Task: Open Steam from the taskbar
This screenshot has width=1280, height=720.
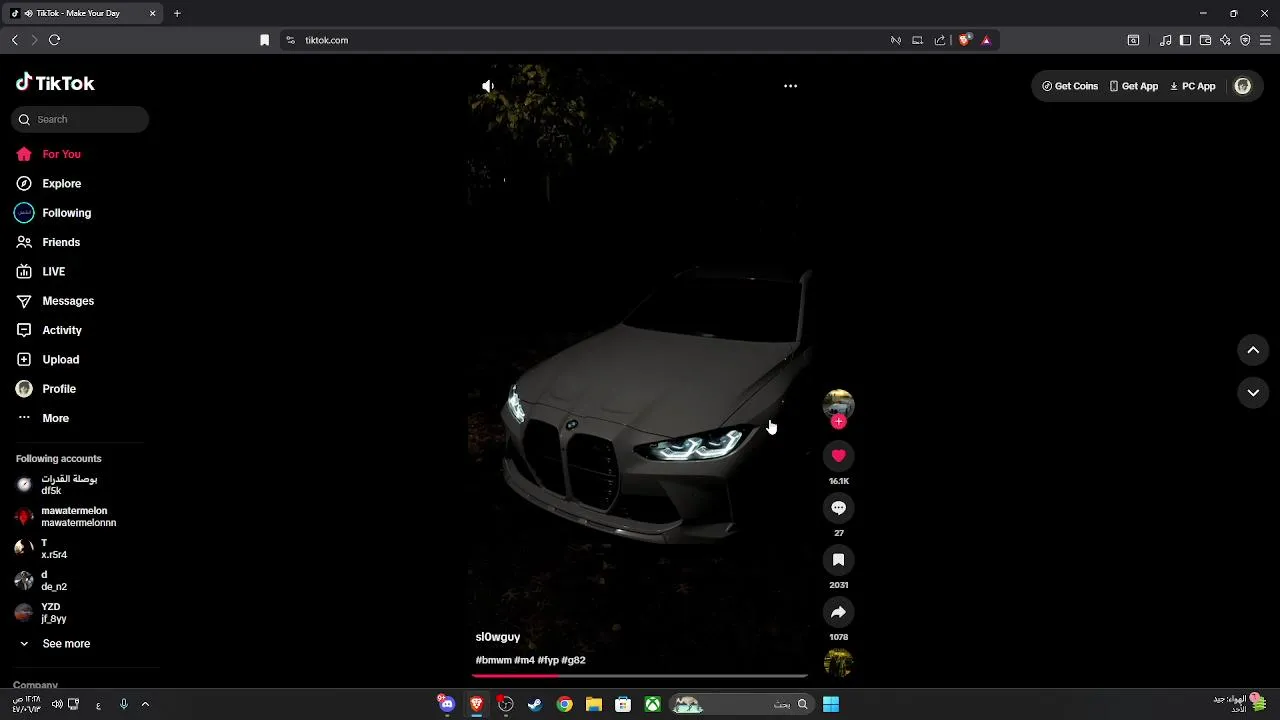Action: [x=535, y=705]
